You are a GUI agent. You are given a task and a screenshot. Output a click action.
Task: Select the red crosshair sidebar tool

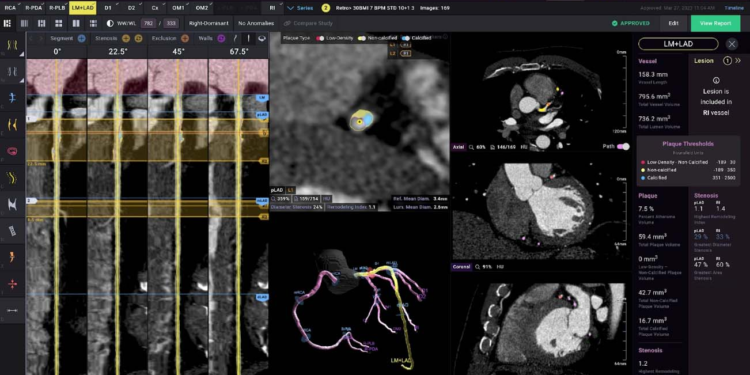tap(12, 284)
